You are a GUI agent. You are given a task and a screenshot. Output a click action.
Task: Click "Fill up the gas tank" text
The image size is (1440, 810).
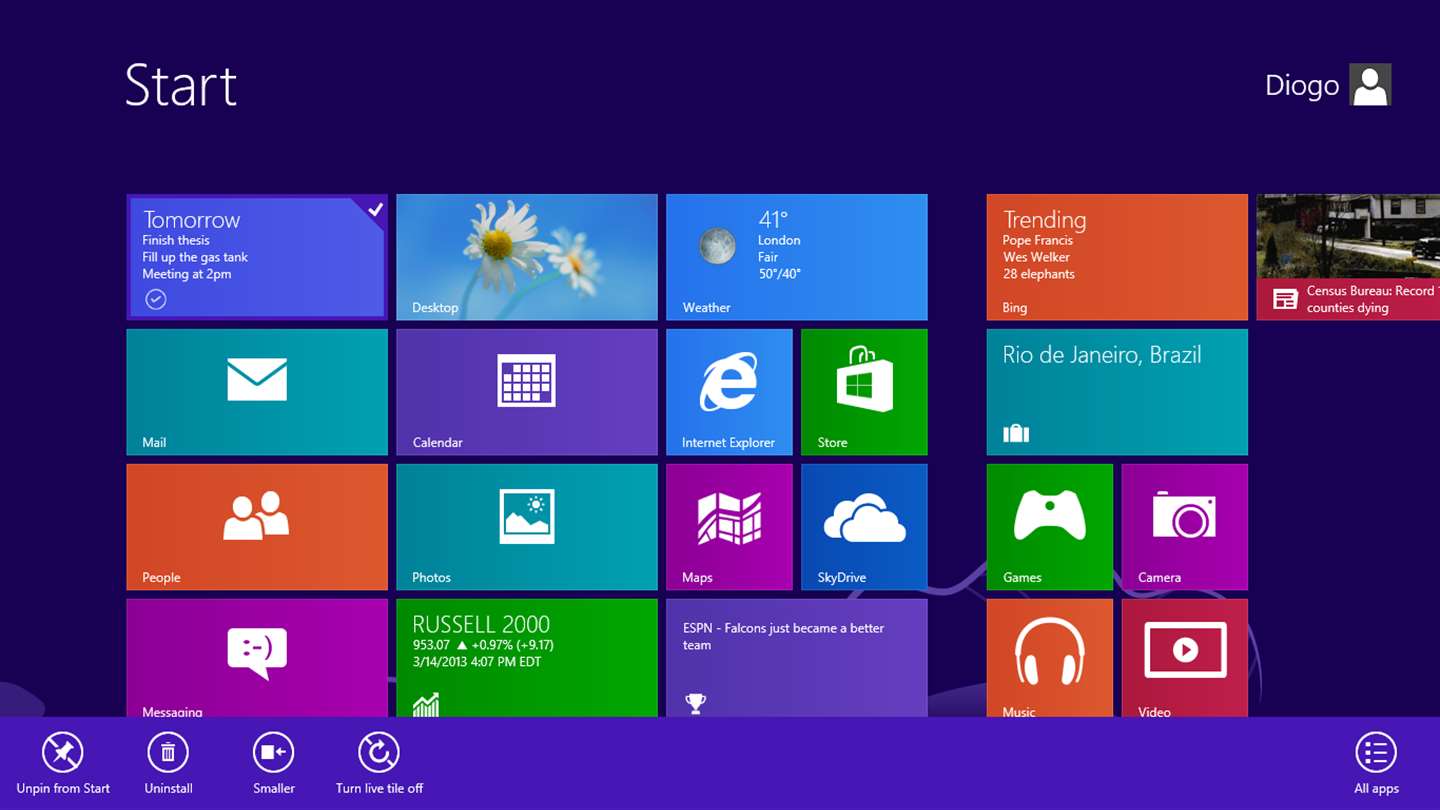coord(195,257)
